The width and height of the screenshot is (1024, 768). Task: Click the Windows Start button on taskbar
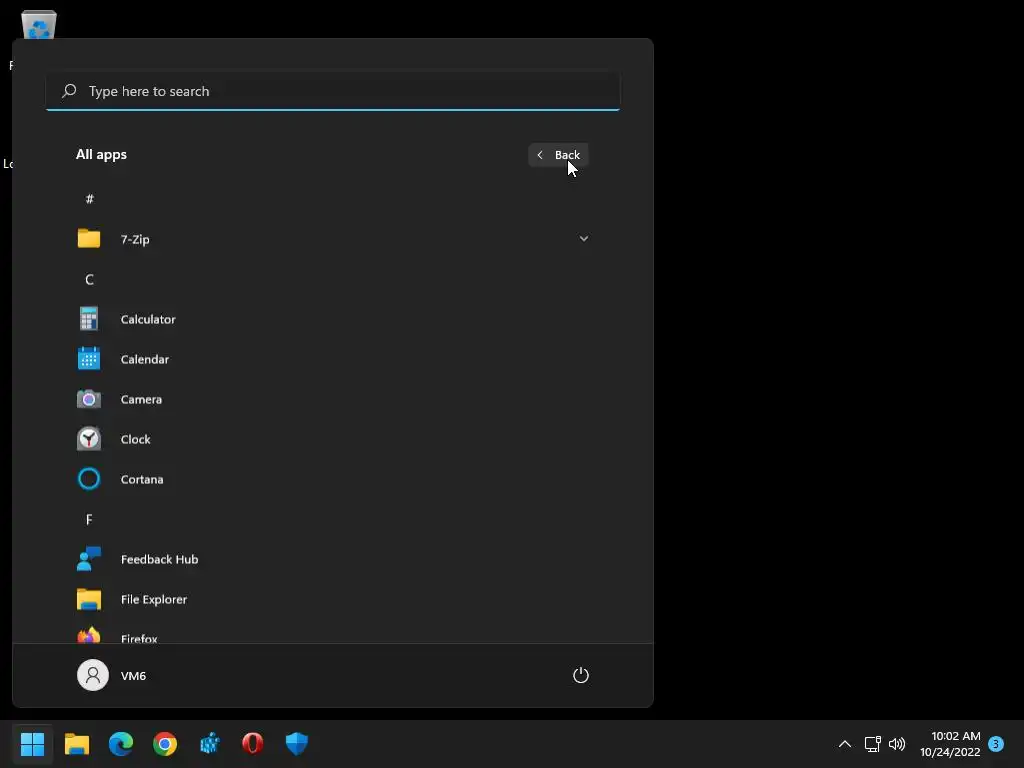click(x=33, y=743)
